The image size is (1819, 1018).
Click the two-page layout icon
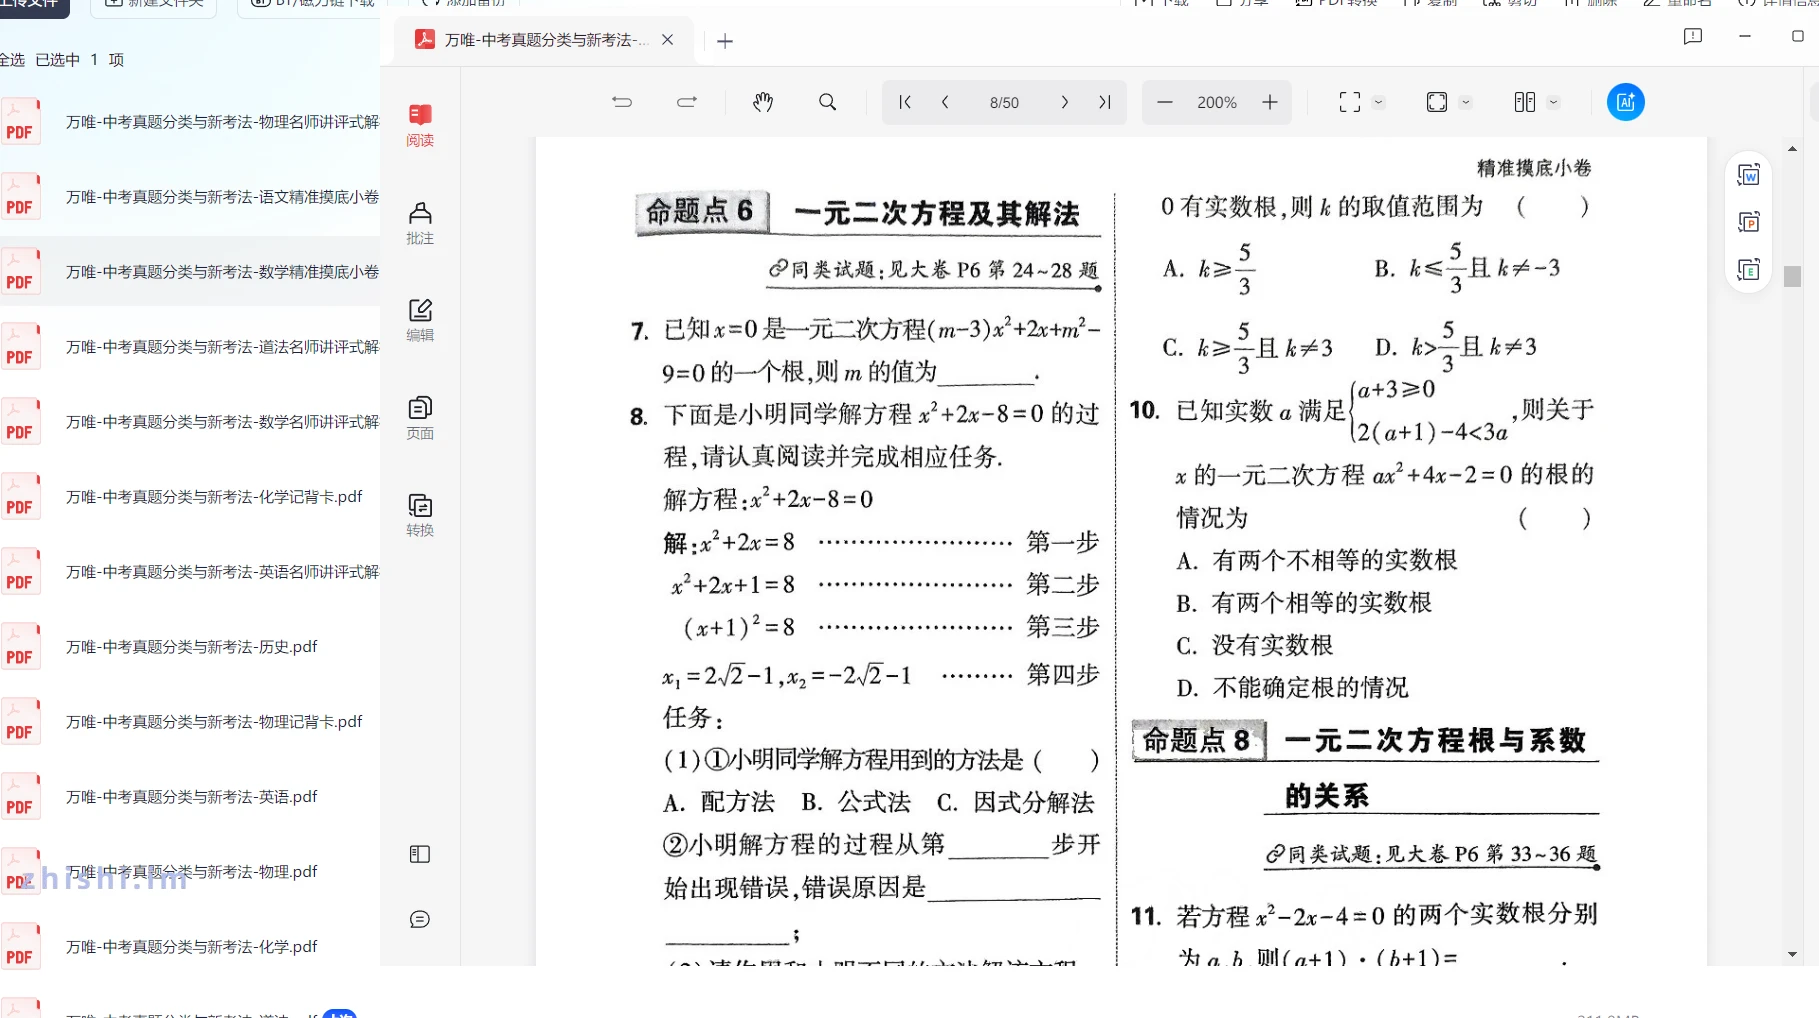[x=1525, y=102]
